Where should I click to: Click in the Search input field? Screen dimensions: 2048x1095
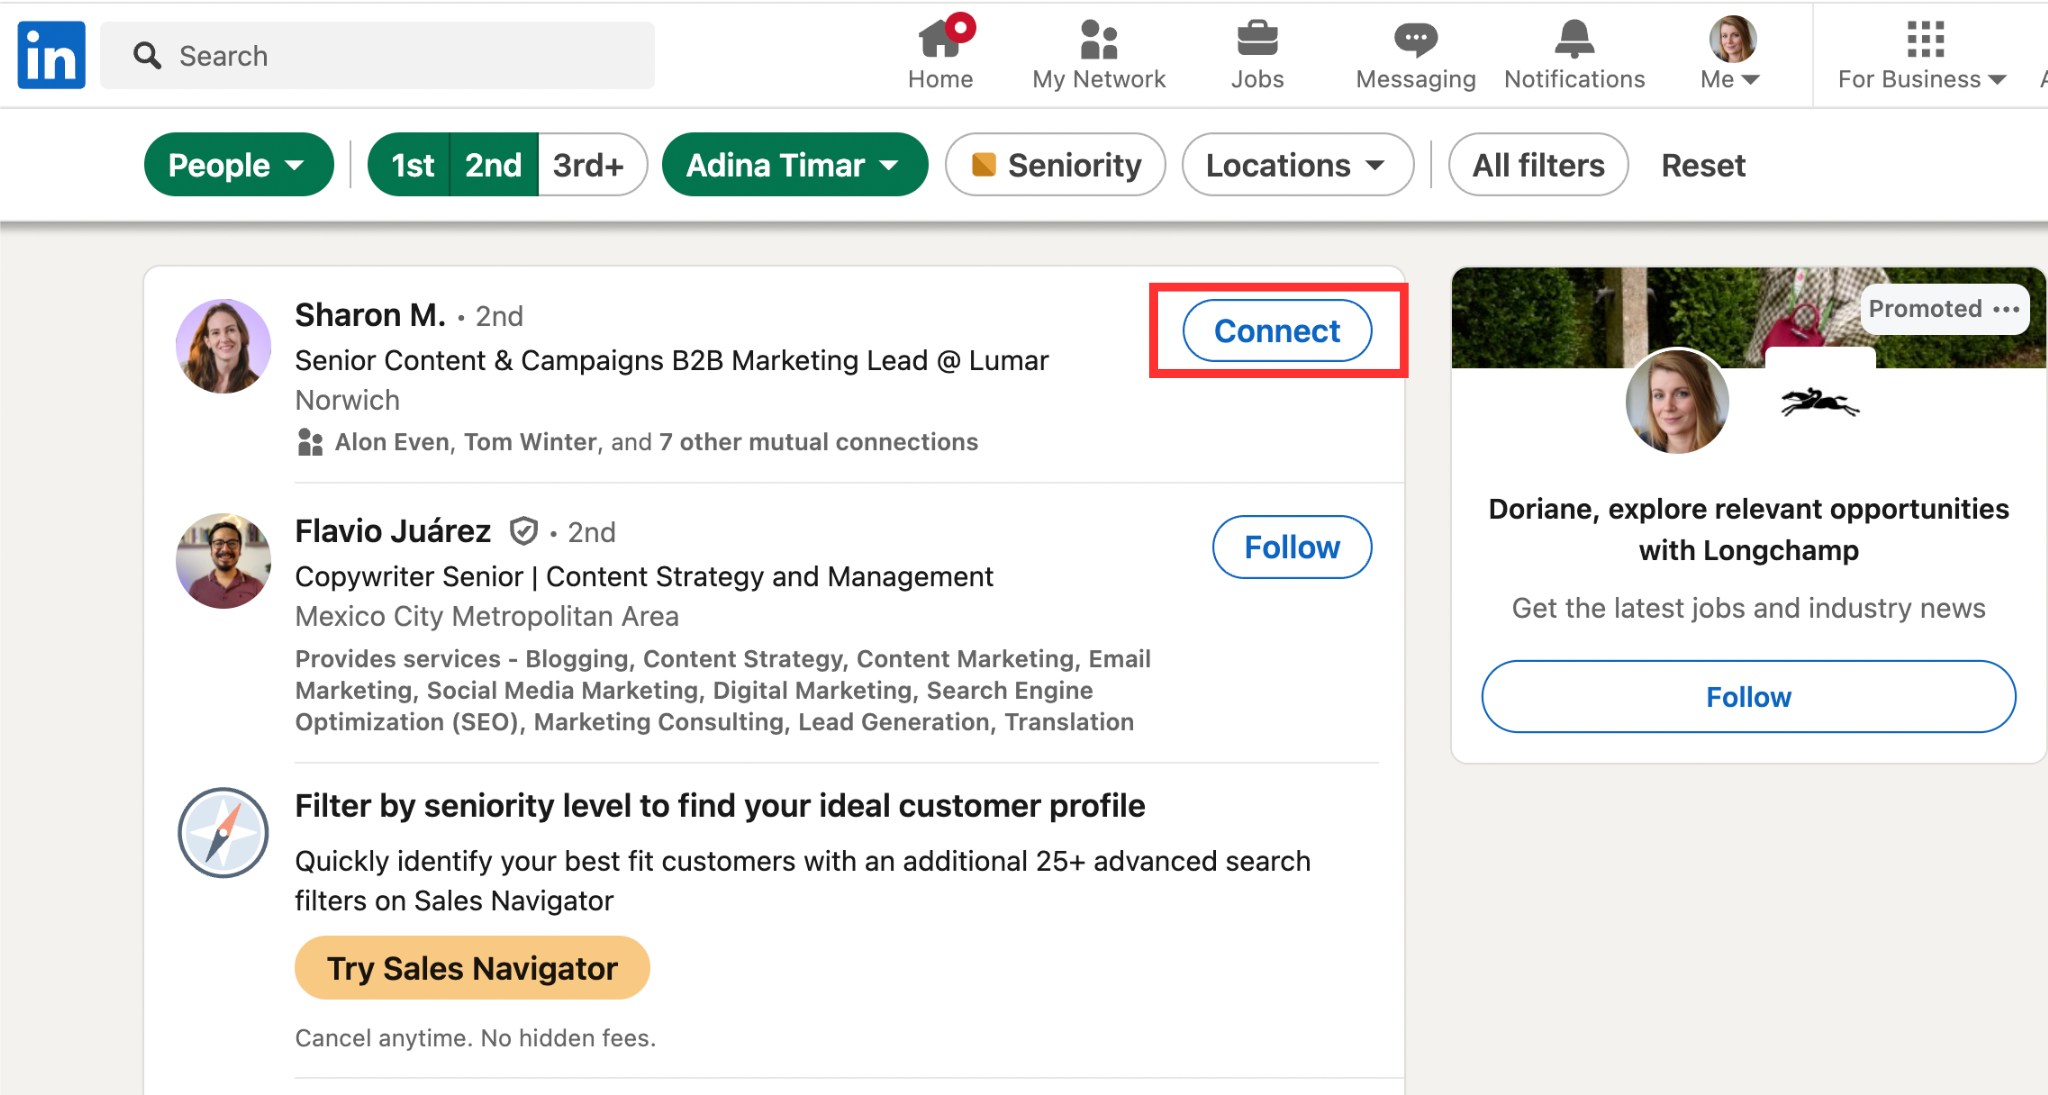tap(378, 55)
